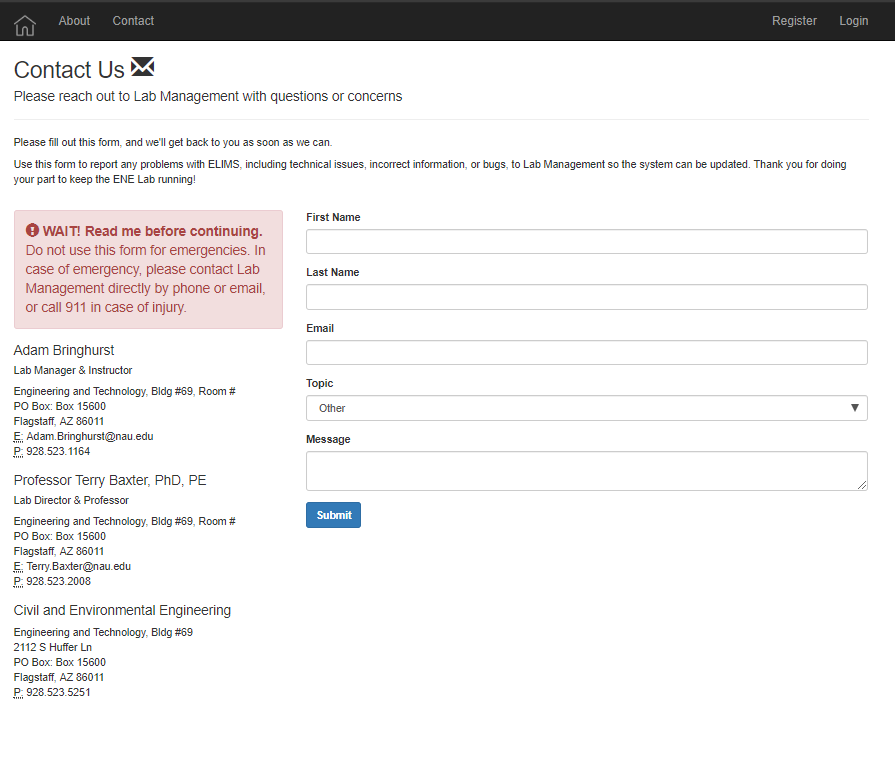Click the Lab Director & Professor title
The width and height of the screenshot is (895, 769).
(71, 500)
